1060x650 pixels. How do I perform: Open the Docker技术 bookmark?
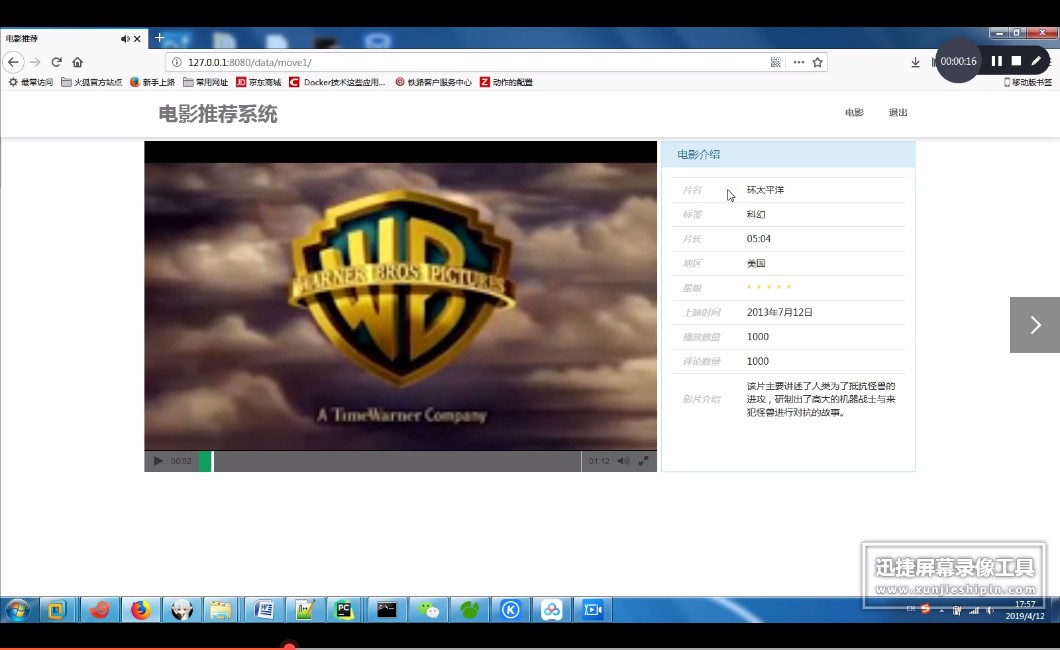(x=337, y=82)
